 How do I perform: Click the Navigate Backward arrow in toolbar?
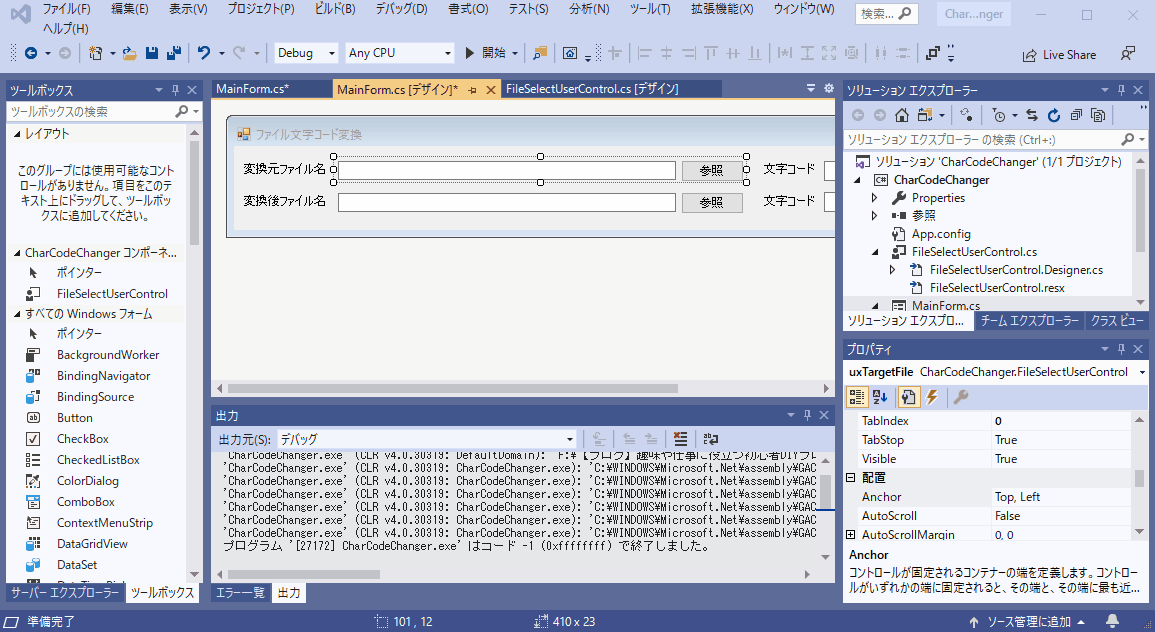31,53
